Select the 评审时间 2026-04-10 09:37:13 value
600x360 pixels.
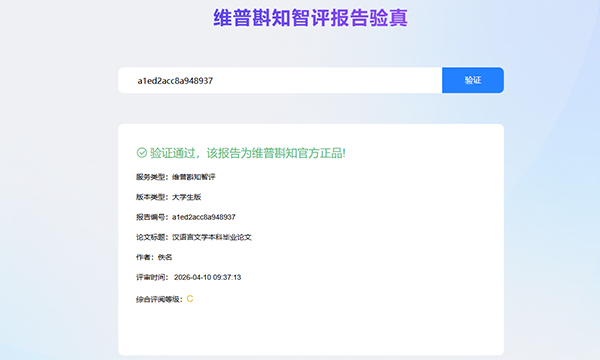coord(207,277)
